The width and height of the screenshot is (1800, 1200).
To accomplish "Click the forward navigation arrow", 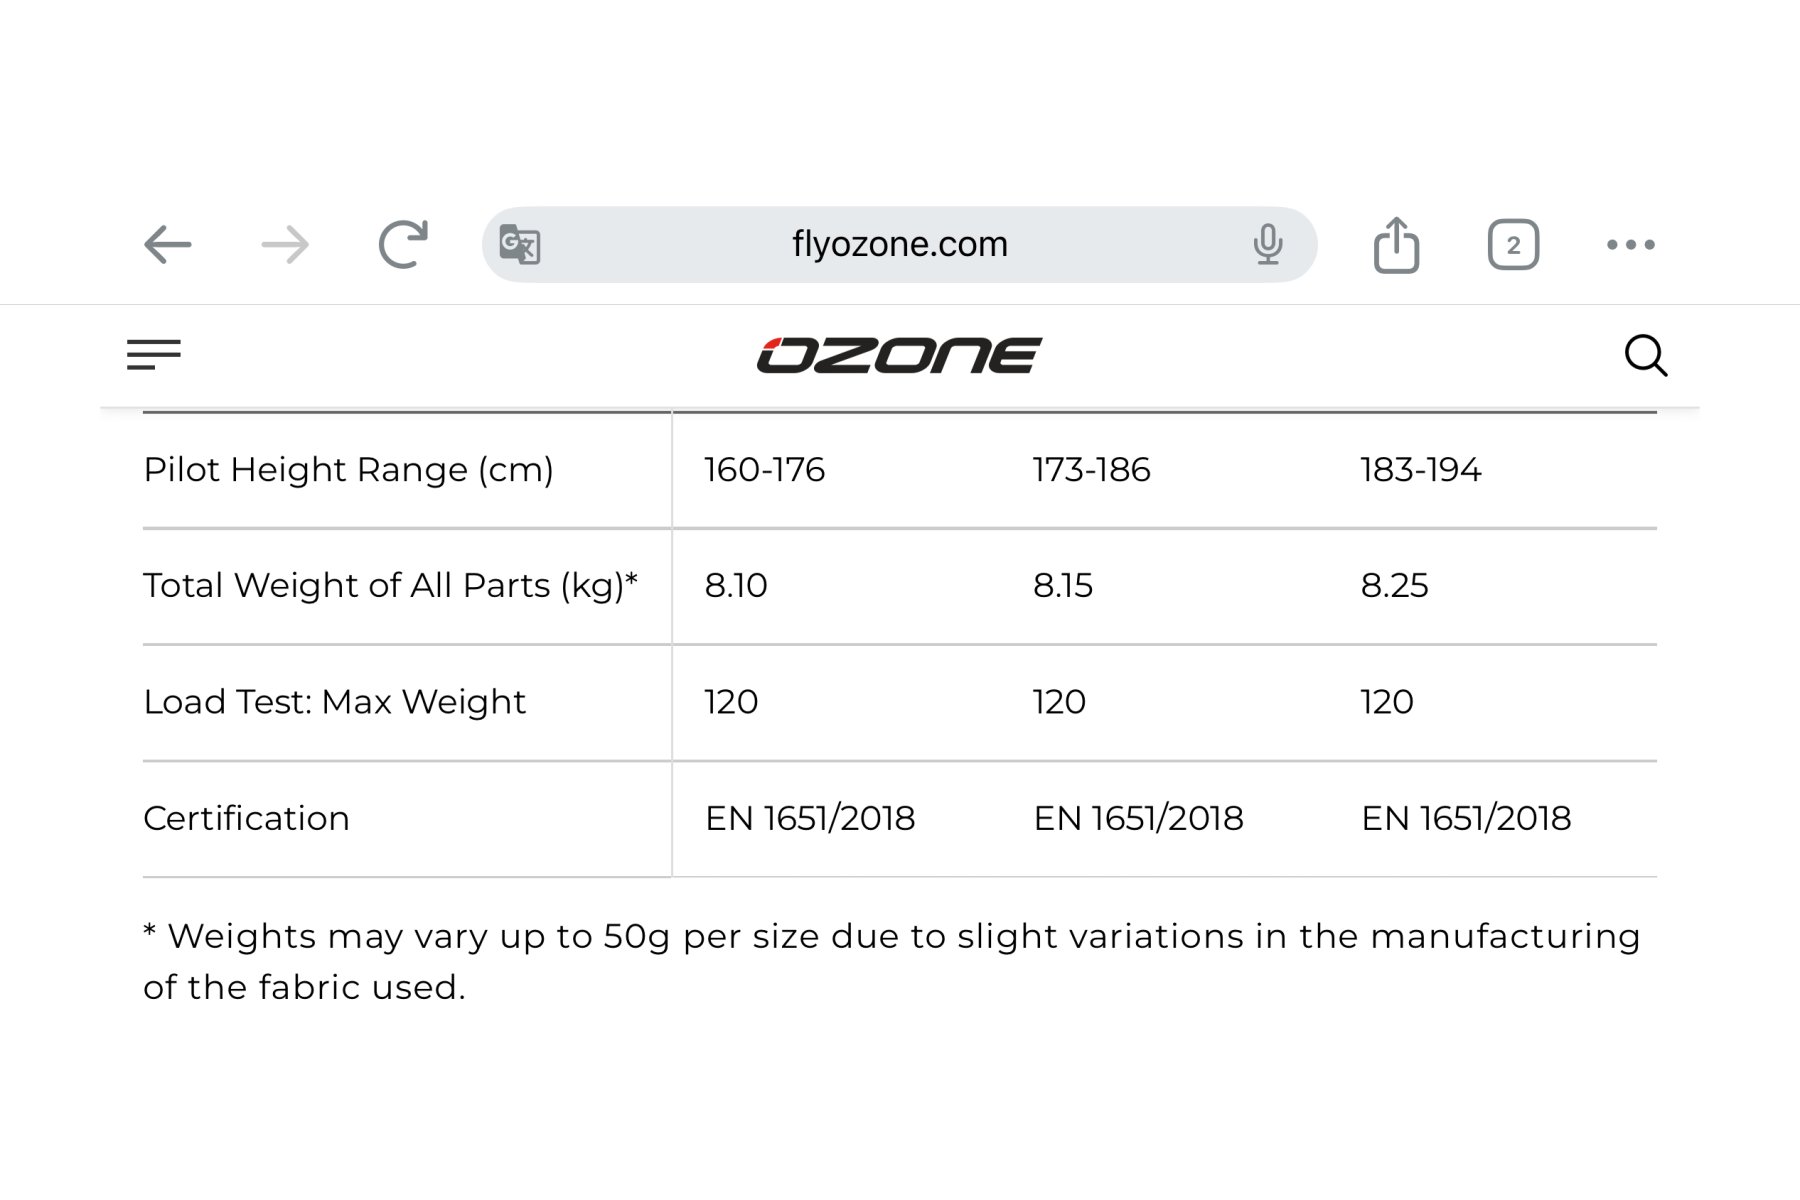I will click(285, 245).
